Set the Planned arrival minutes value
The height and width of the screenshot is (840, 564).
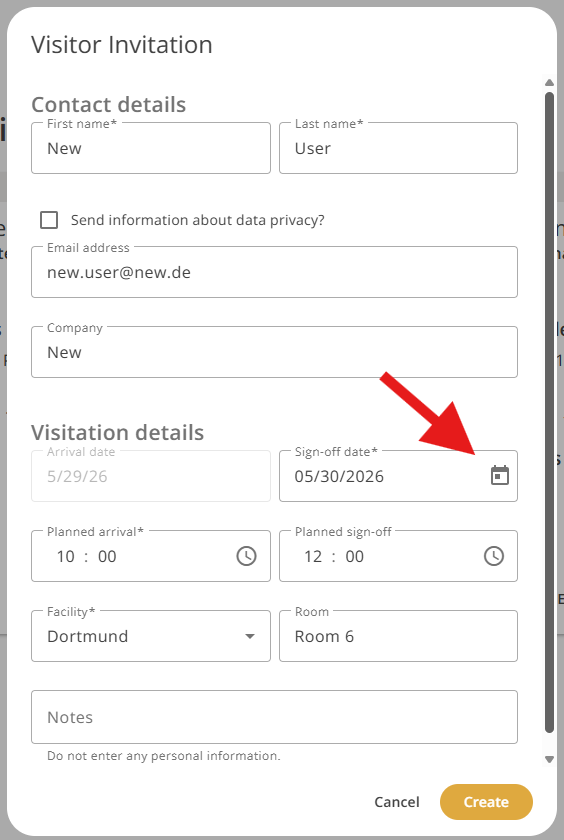(x=107, y=557)
